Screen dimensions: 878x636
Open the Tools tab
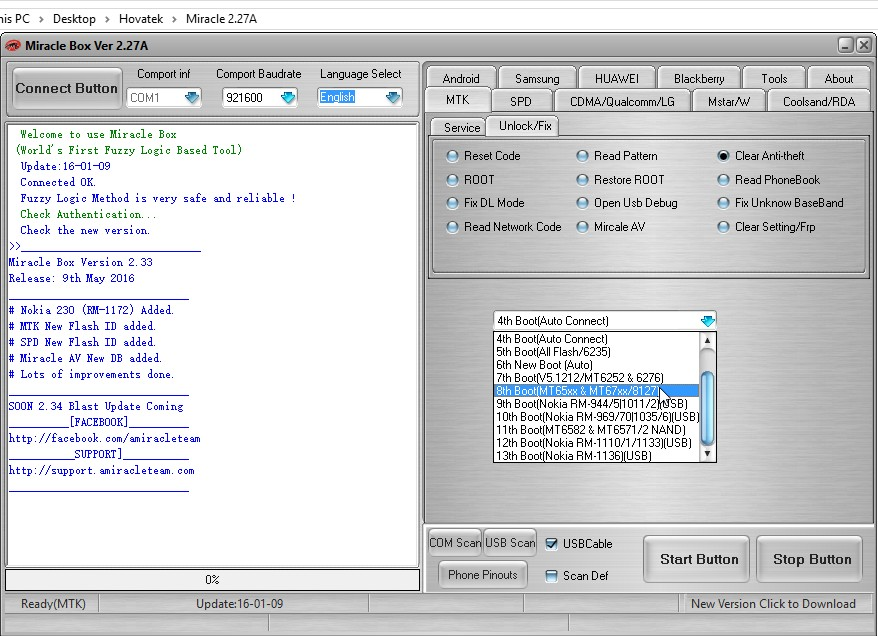coord(774,78)
